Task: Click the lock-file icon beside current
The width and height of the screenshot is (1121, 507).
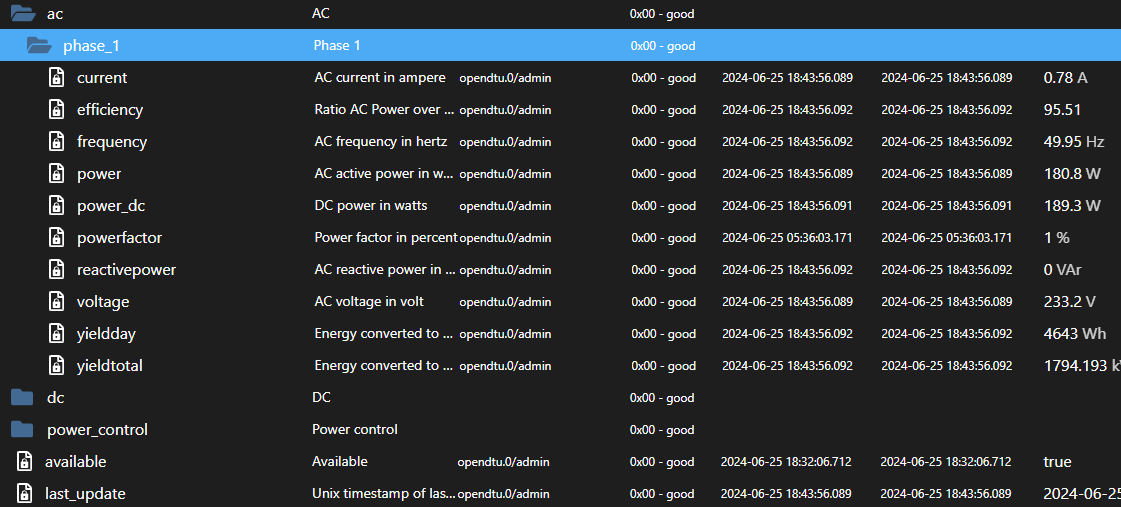Action: point(57,78)
